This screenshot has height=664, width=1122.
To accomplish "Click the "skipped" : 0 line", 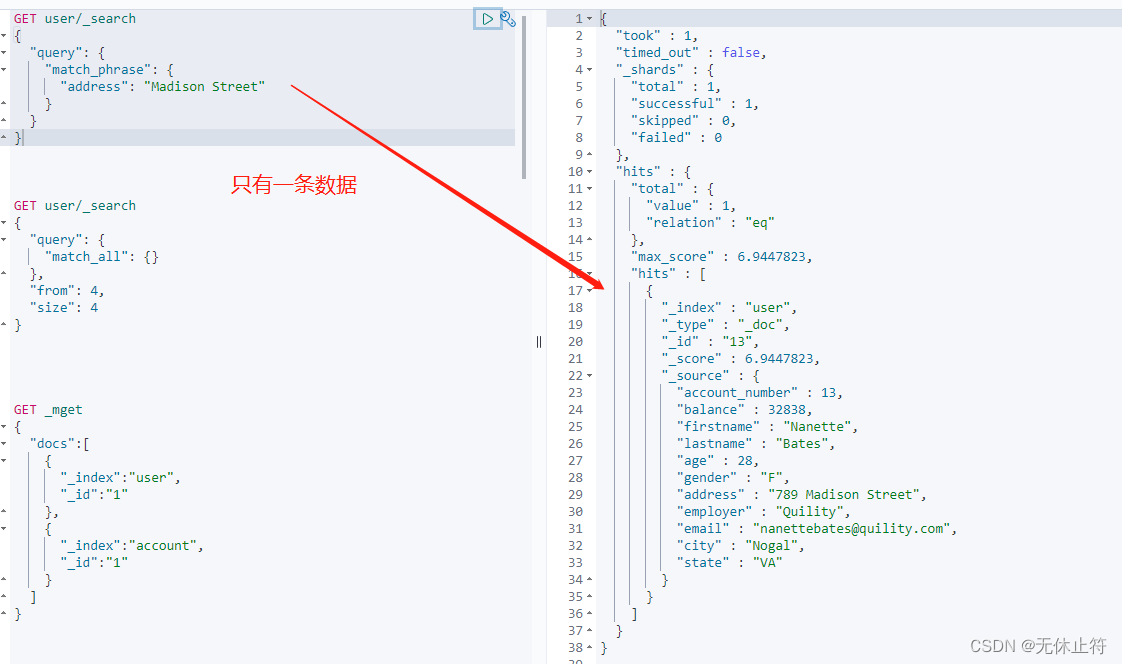I will (x=683, y=121).
